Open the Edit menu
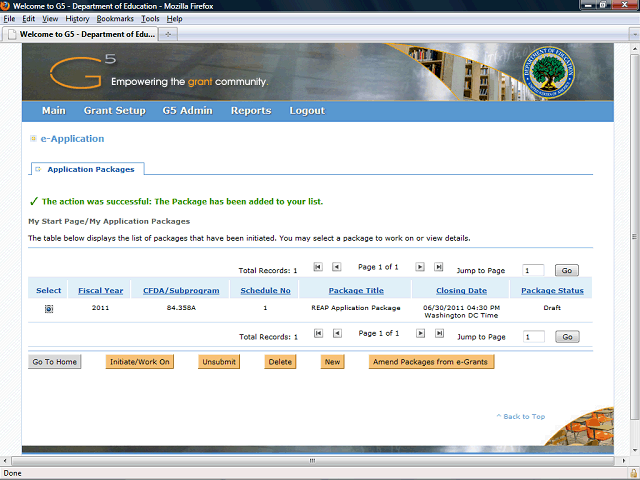The width and height of the screenshot is (640, 480). 28,19
